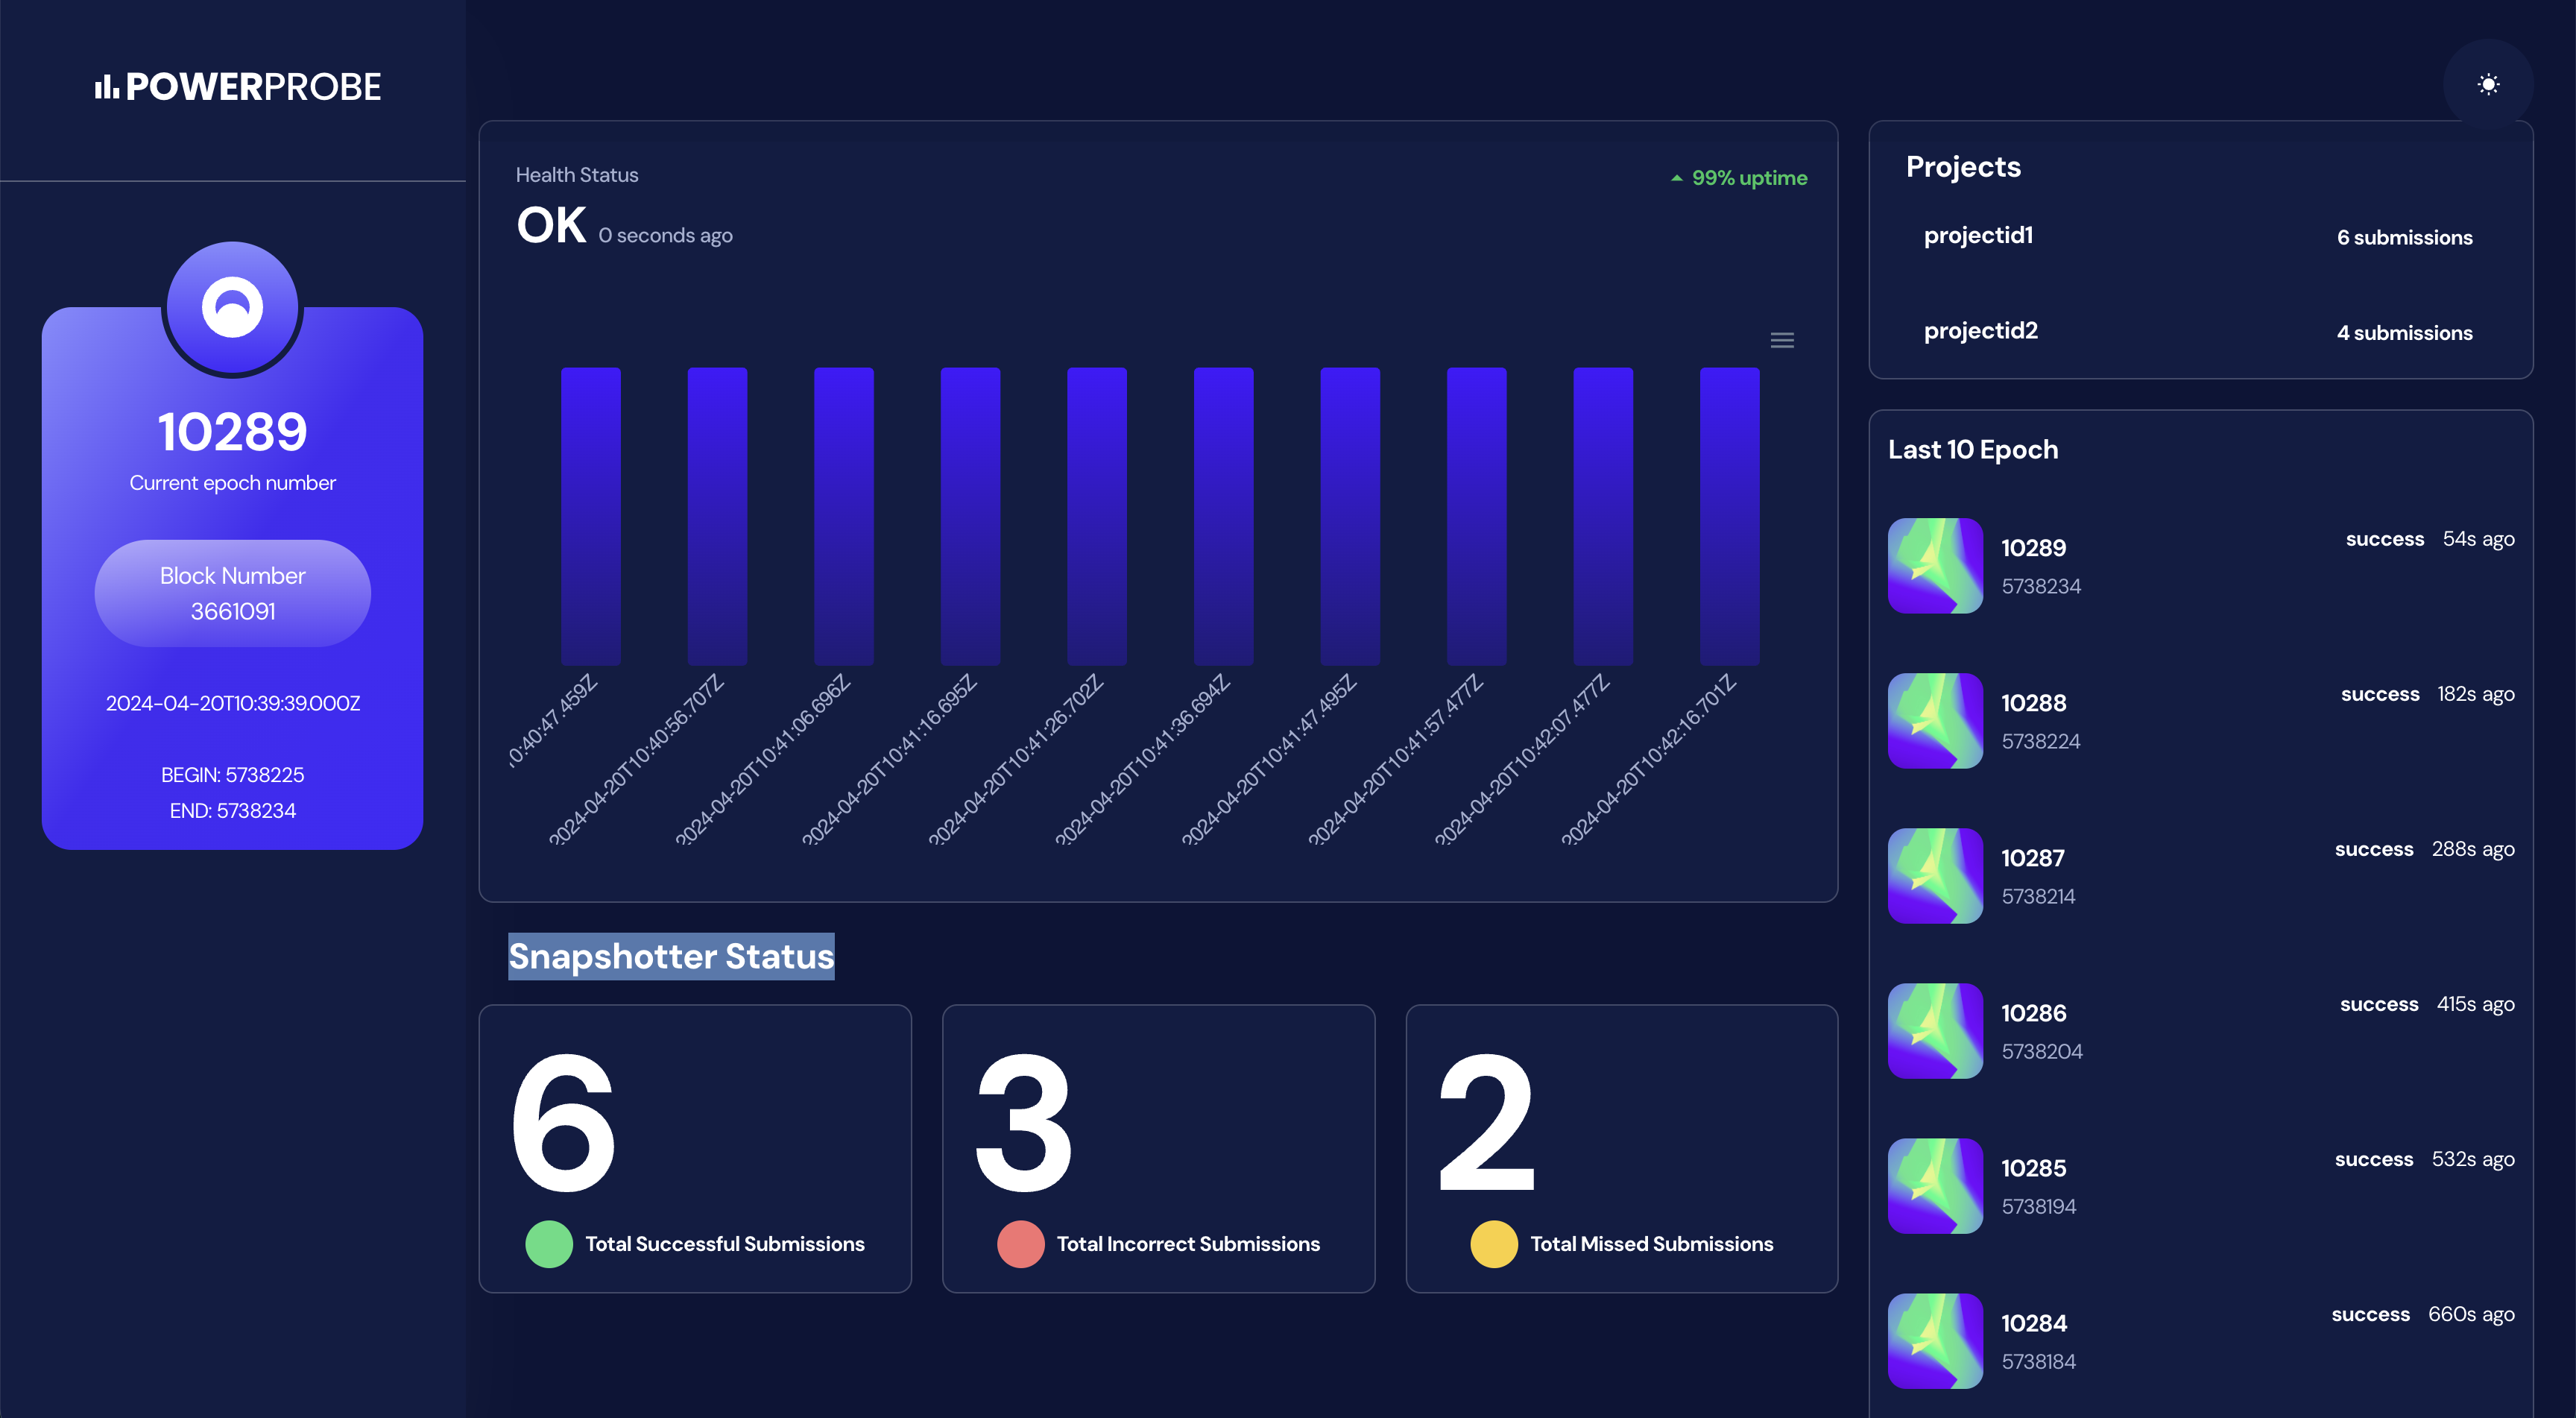
Task: Click the 2024-04-20T10:39:39.000Z timestamp
Action: [232, 703]
